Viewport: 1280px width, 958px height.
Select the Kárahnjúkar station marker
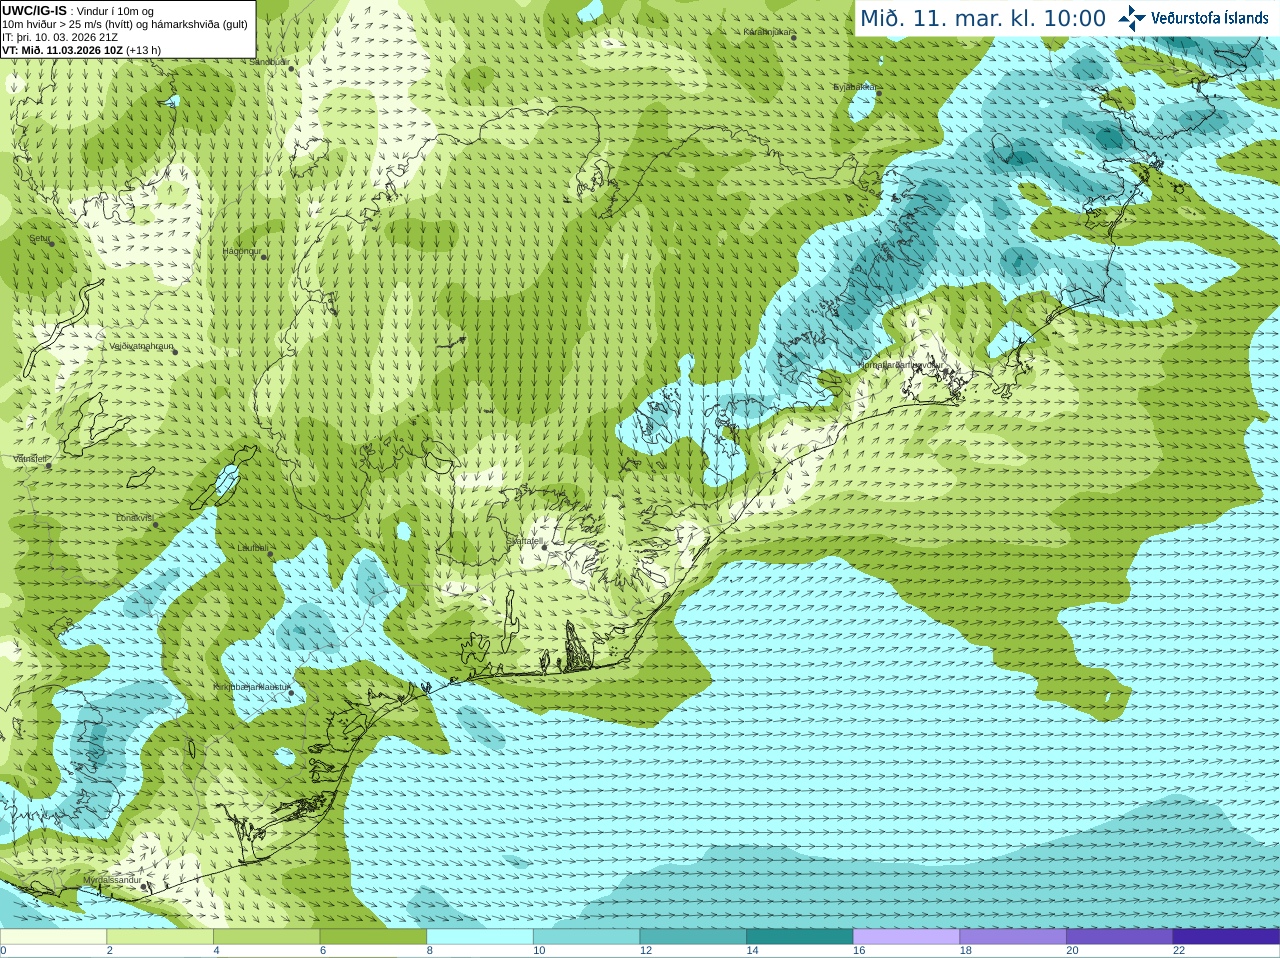click(x=794, y=37)
